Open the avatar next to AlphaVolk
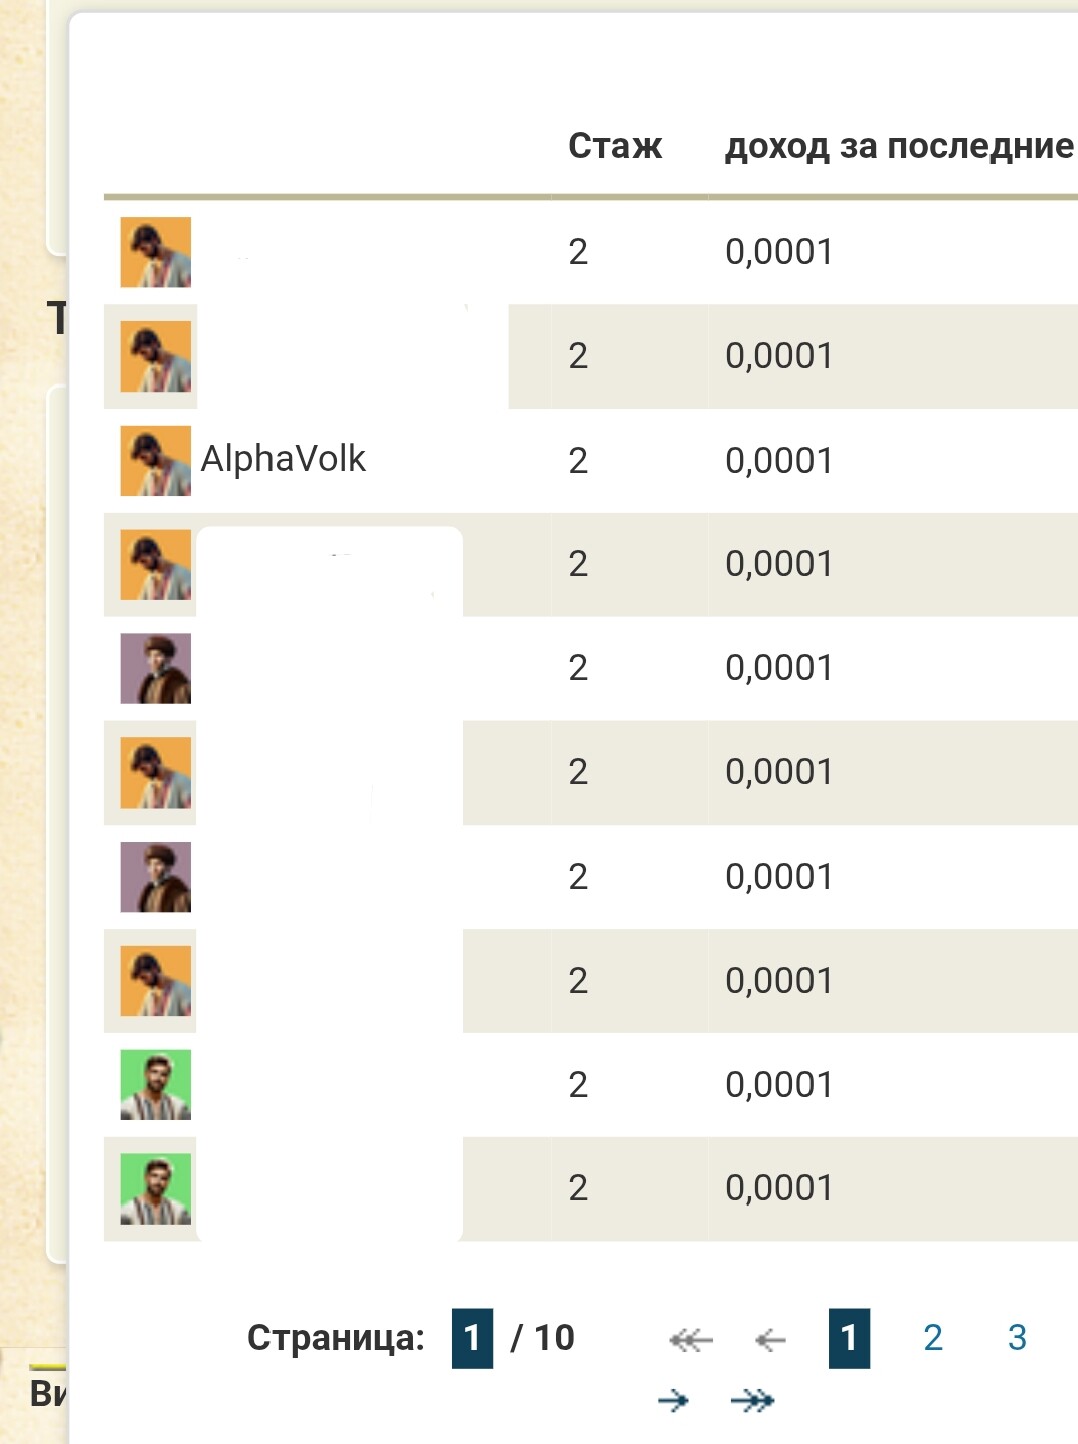The image size is (1078, 1444). 156,461
